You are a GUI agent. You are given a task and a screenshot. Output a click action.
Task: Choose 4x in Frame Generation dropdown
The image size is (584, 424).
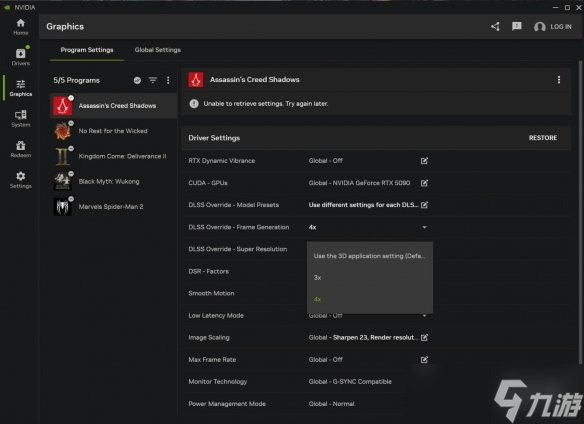point(369,299)
